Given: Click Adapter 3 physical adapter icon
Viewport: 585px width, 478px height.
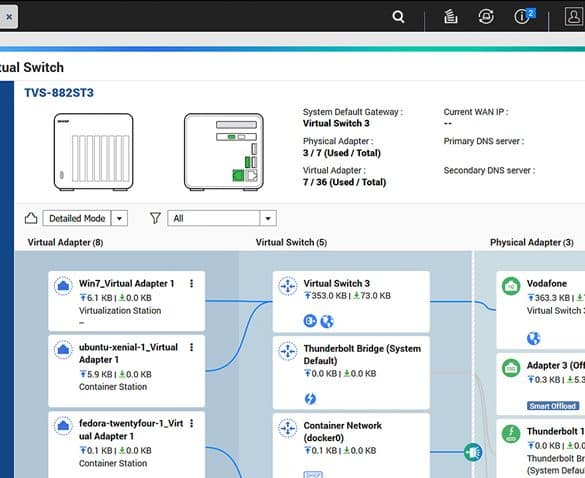Looking at the screenshot, I should [x=511, y=368].
